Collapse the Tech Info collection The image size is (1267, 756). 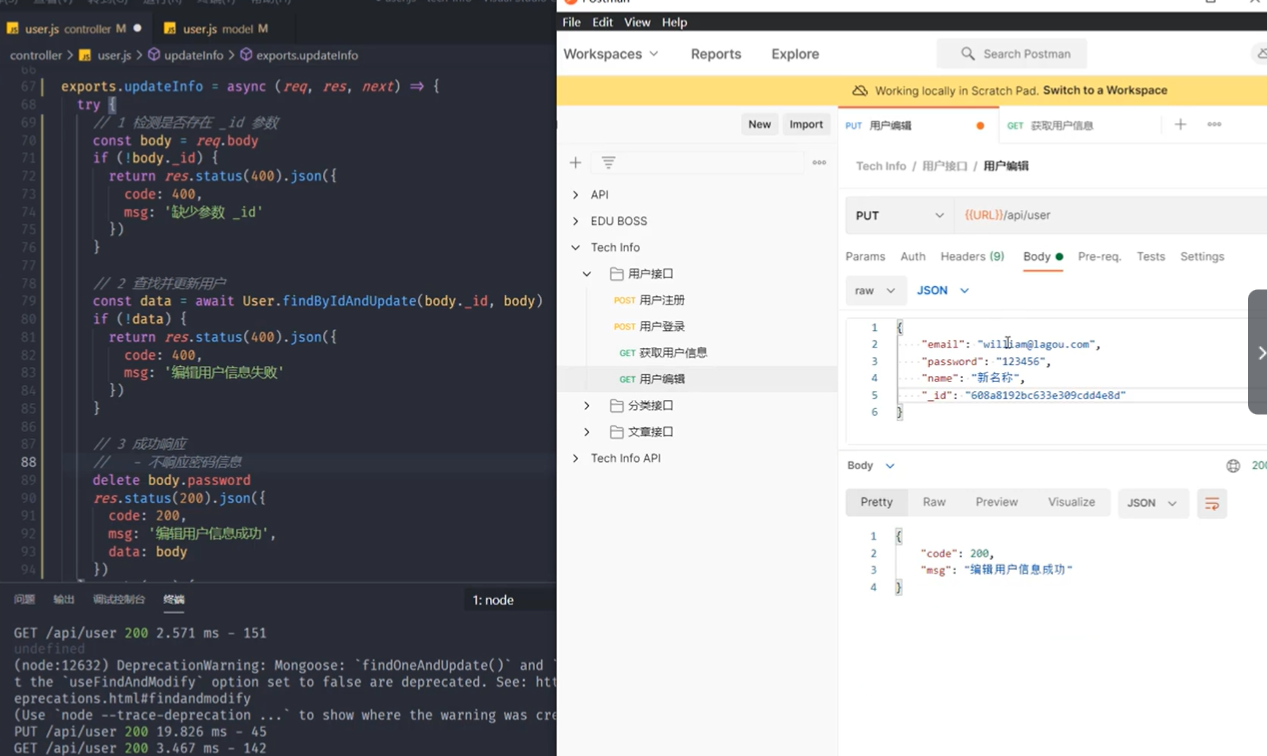click(x=575, y=247)
